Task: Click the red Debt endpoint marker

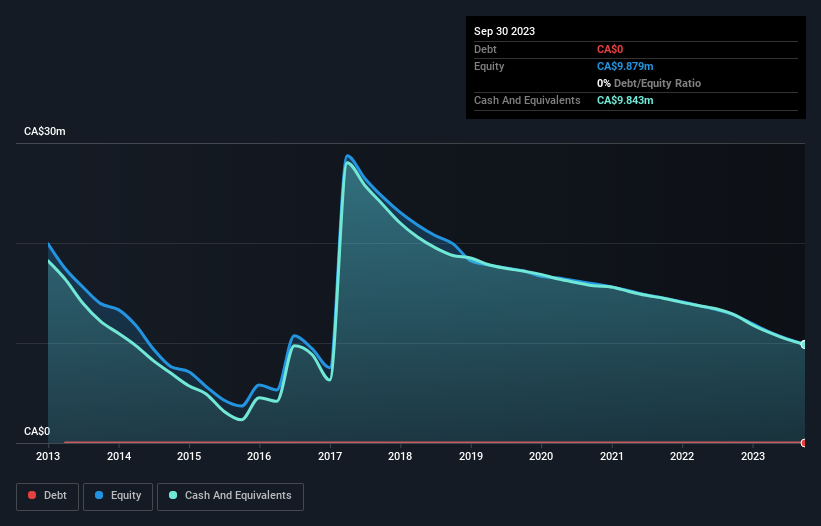Action: [x=804, y=443]
